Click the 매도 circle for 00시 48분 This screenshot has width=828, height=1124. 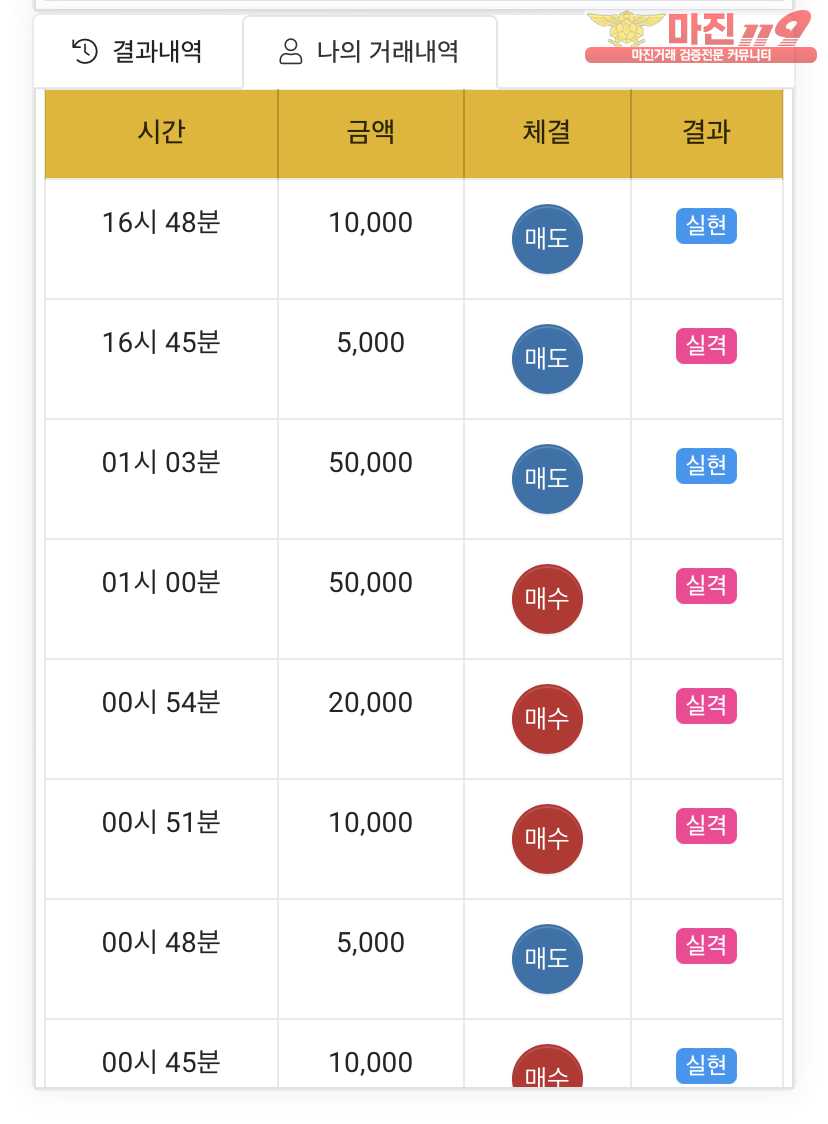click(x=547, y=959)
